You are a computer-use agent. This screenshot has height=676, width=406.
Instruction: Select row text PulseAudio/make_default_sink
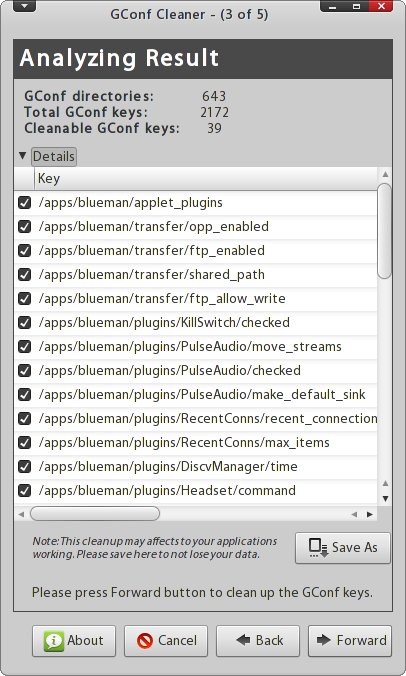[202, 394]
